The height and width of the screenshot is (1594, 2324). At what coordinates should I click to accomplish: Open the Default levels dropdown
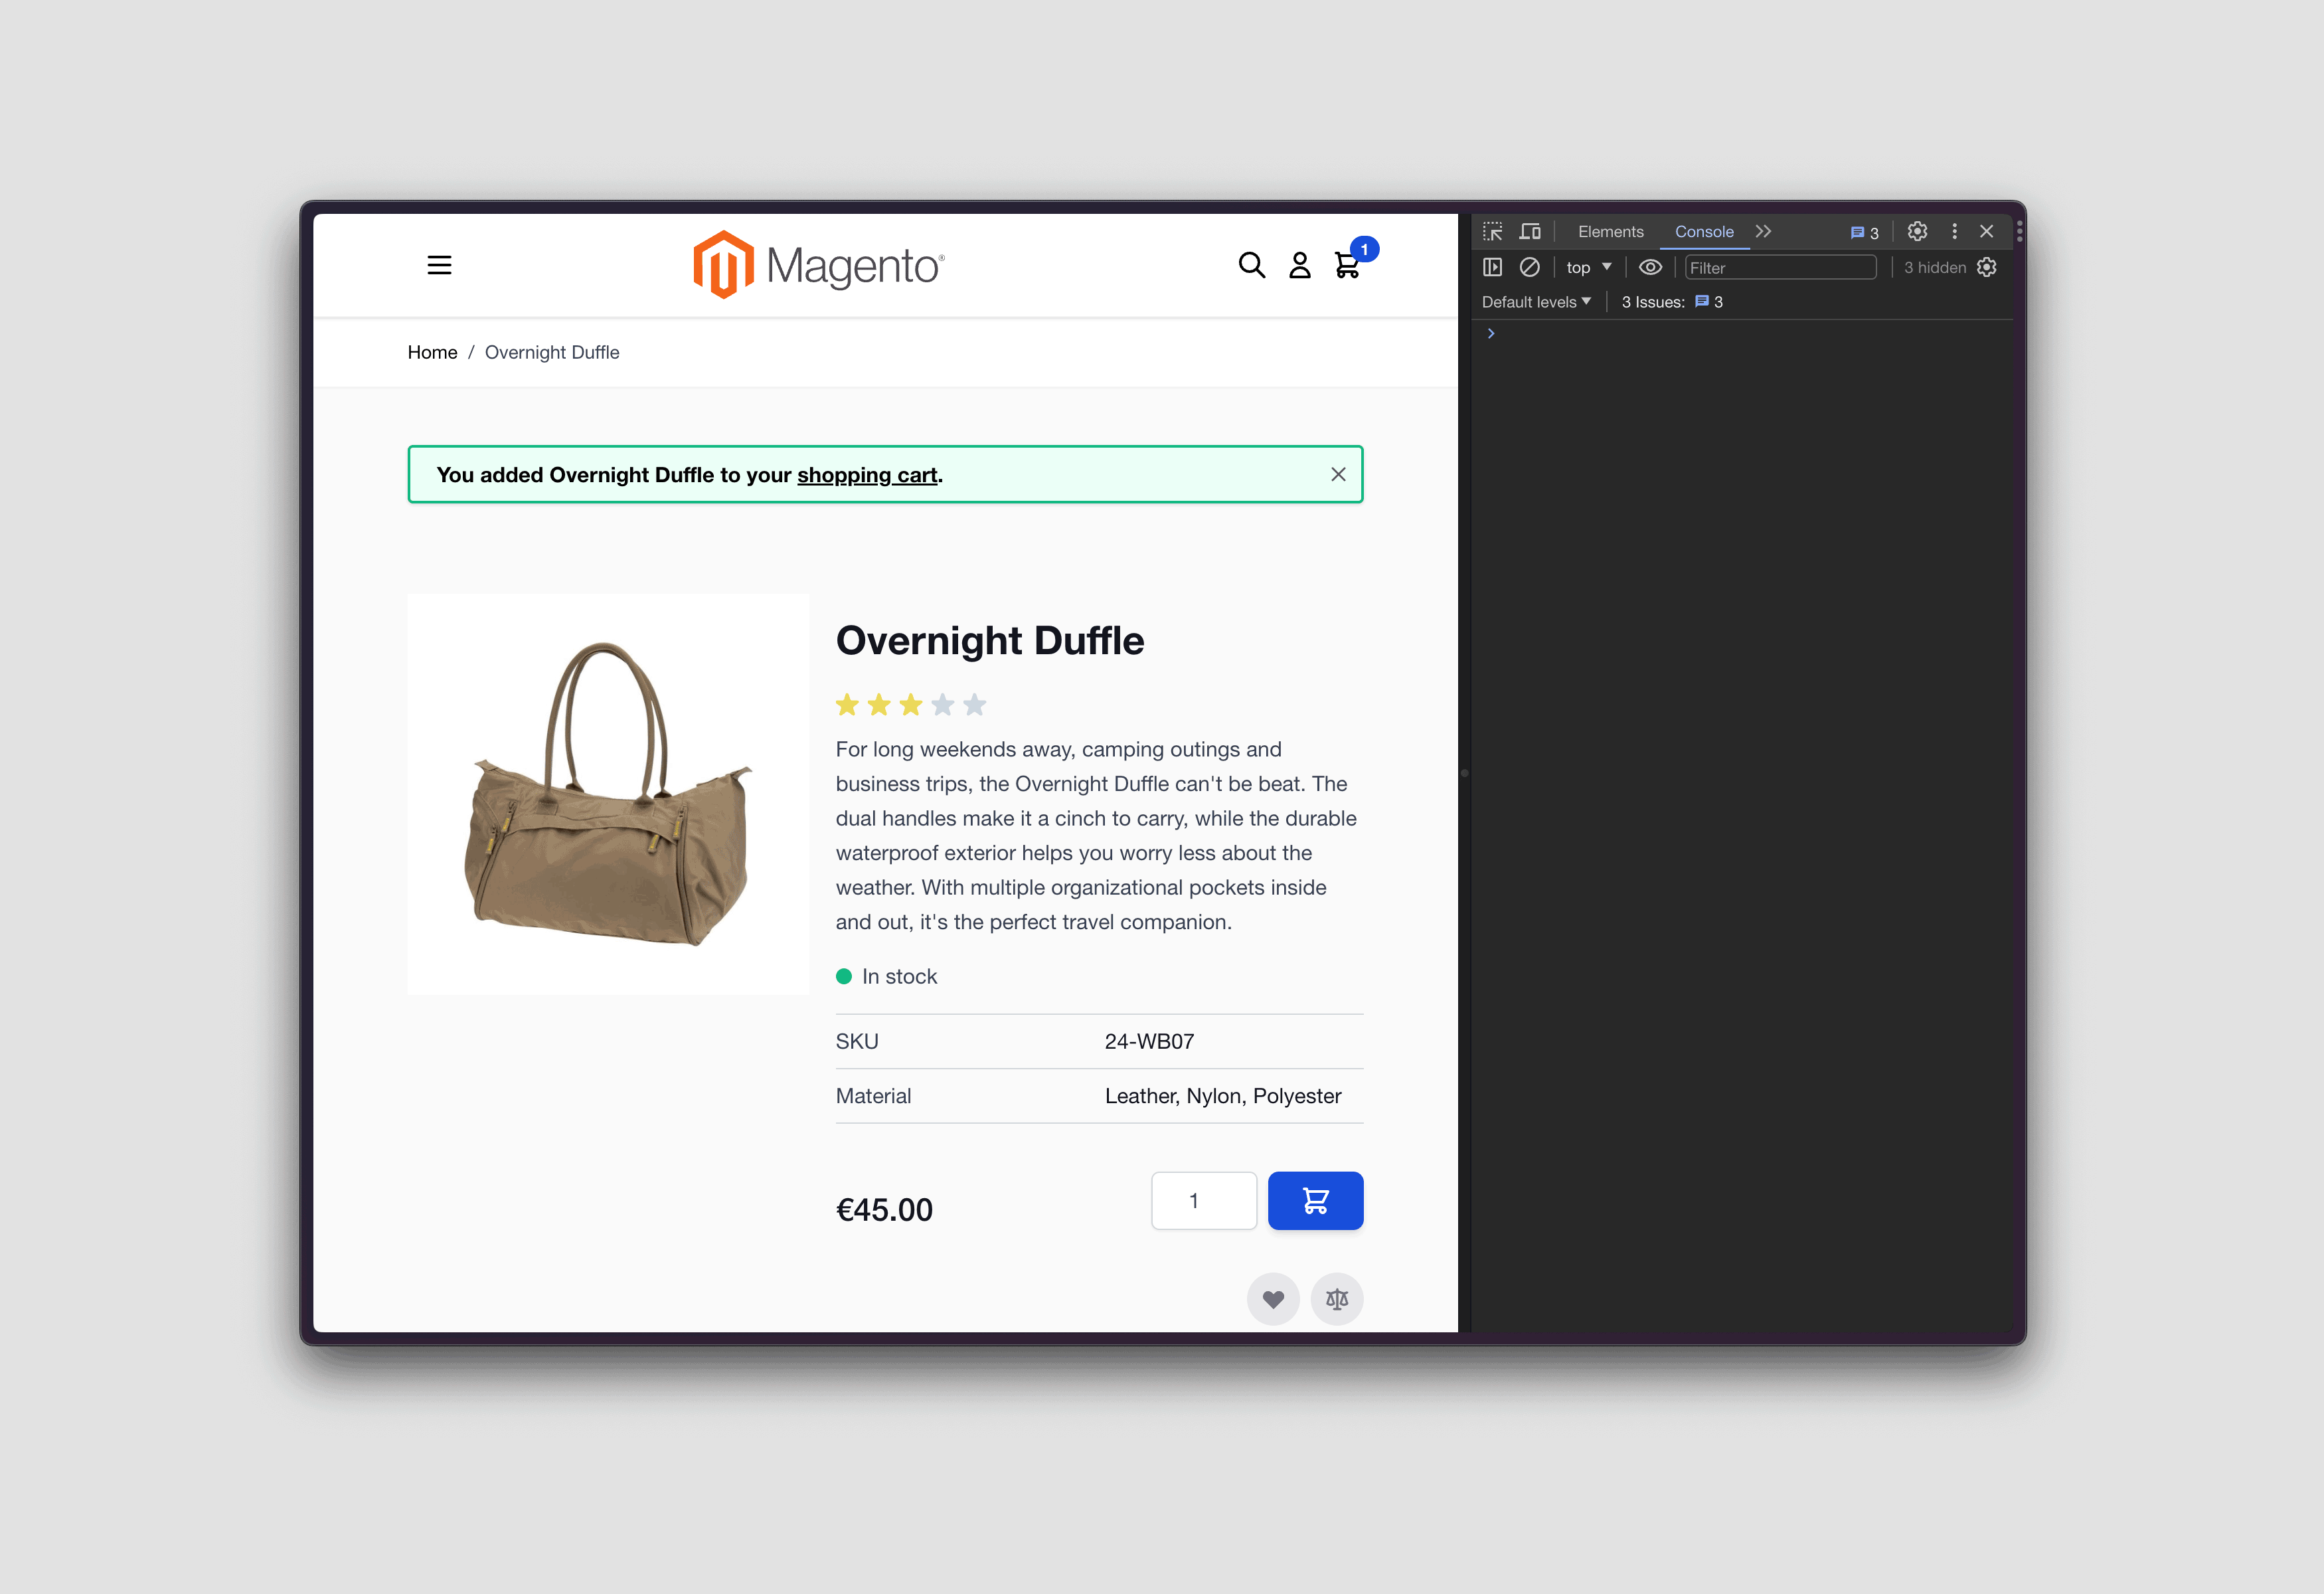[1535, 302]
